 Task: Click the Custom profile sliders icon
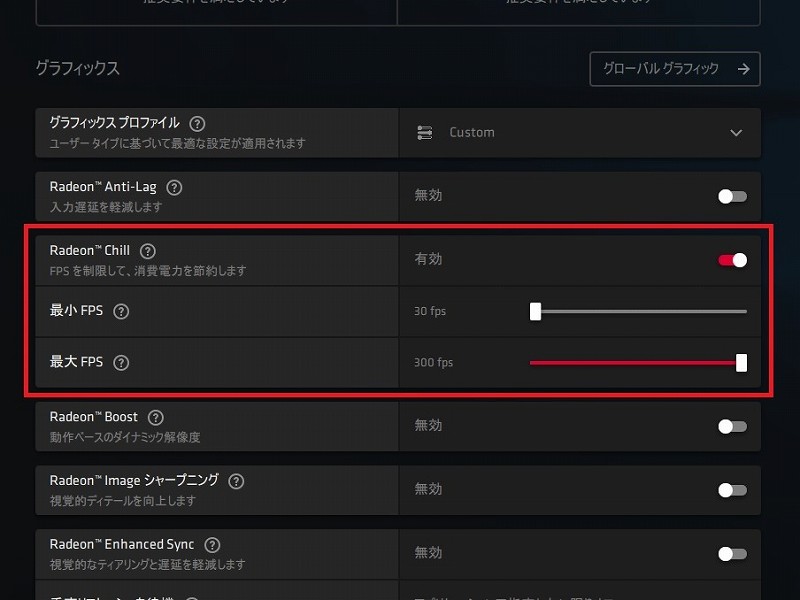424,133
